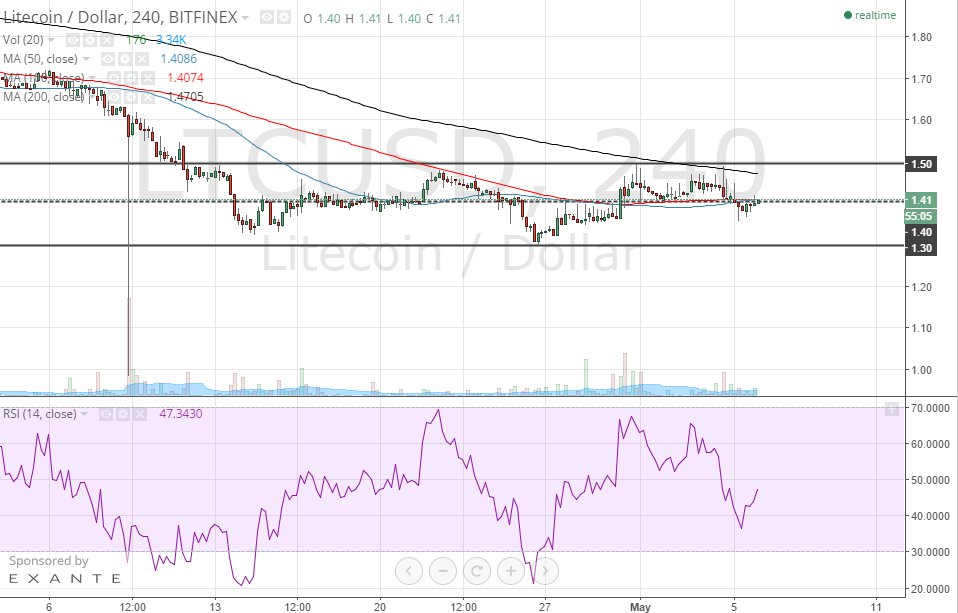Click the Vol (20) legend label
This screenshot has height=613, width=958.
click(x=23, y=40)
